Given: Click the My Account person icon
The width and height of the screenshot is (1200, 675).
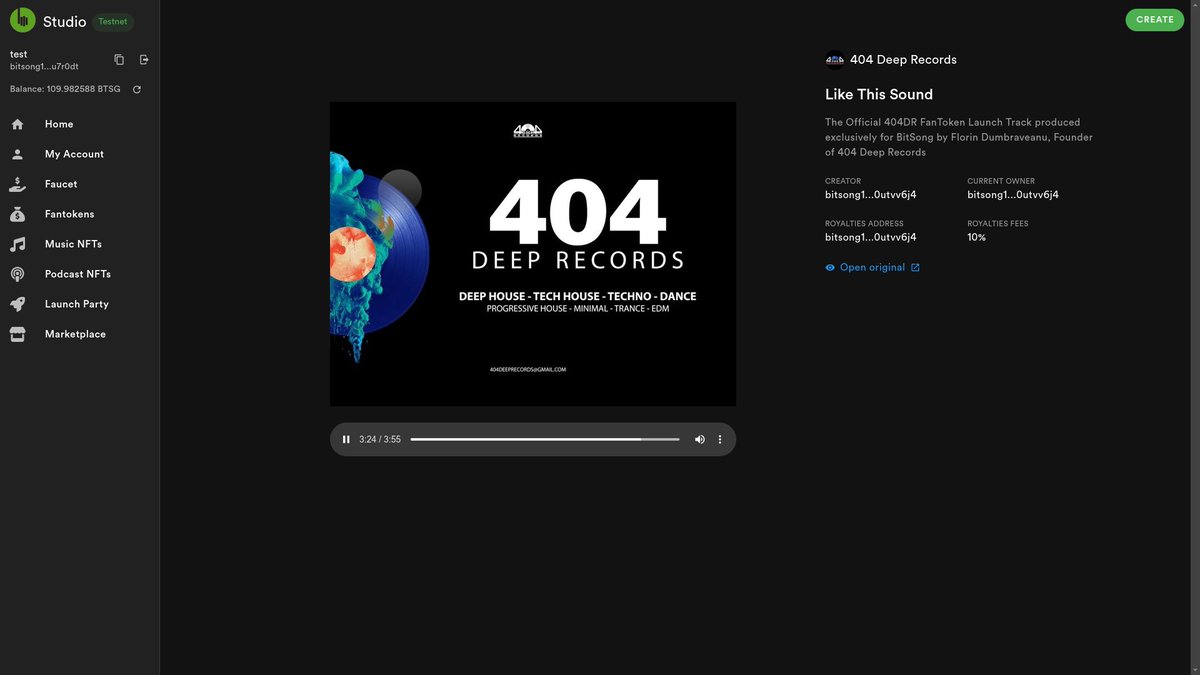Looking at the screenshot, I should click(x=17, y=154).
